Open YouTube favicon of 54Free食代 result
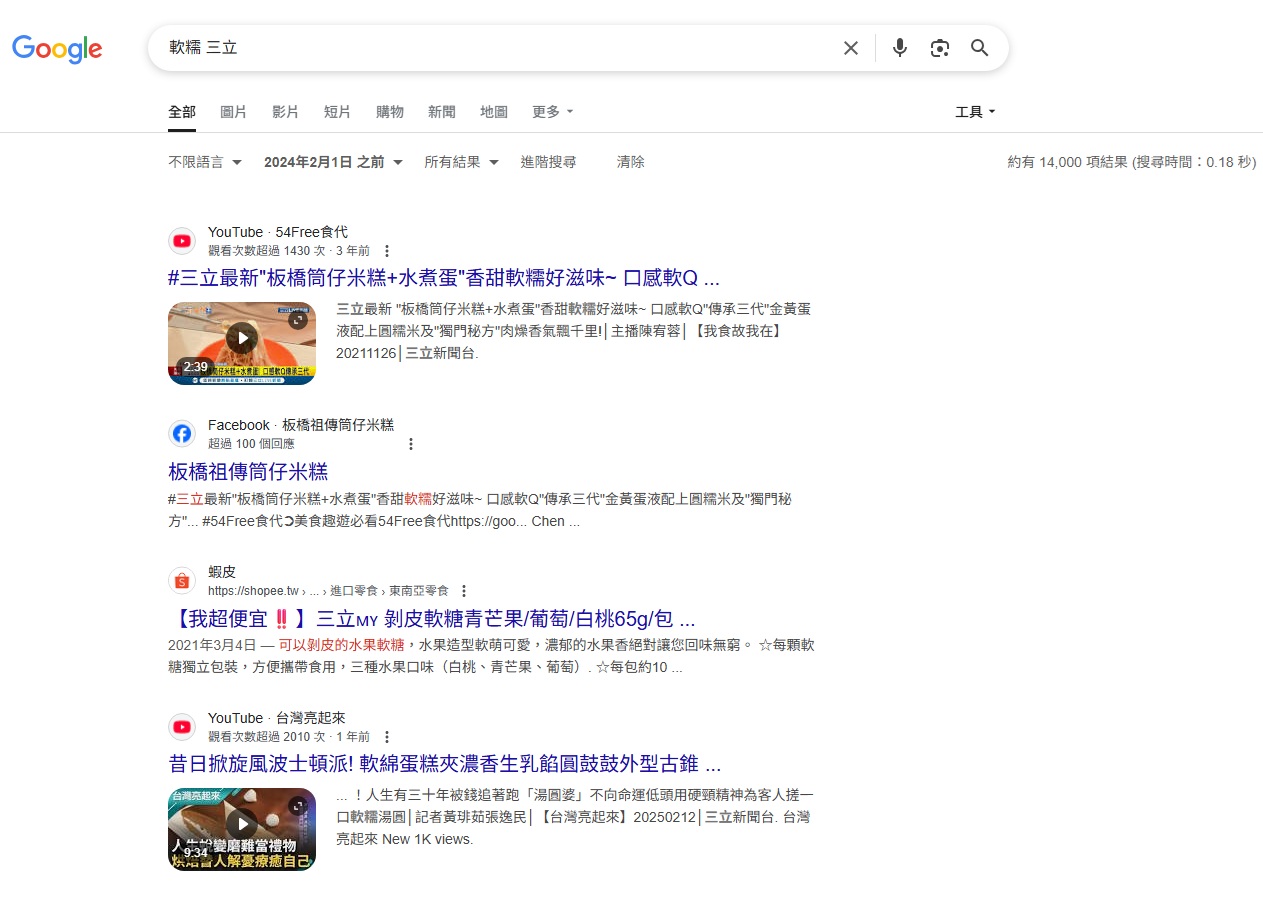The height and width of the screenshot is (903, 1263). [x=182, y=240]
